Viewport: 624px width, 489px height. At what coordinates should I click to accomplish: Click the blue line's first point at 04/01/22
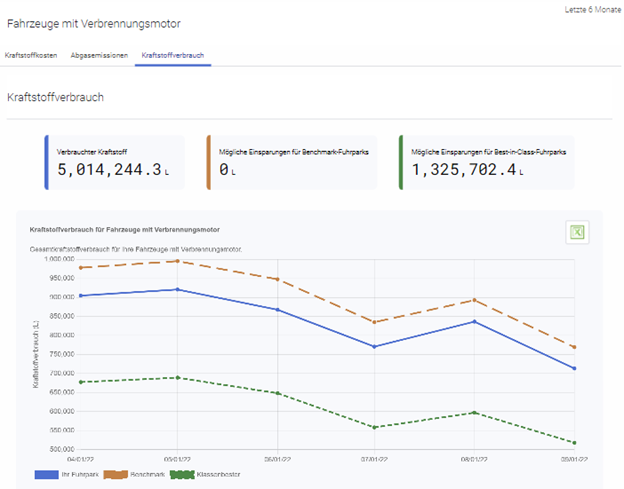click(x=79, y=296)
